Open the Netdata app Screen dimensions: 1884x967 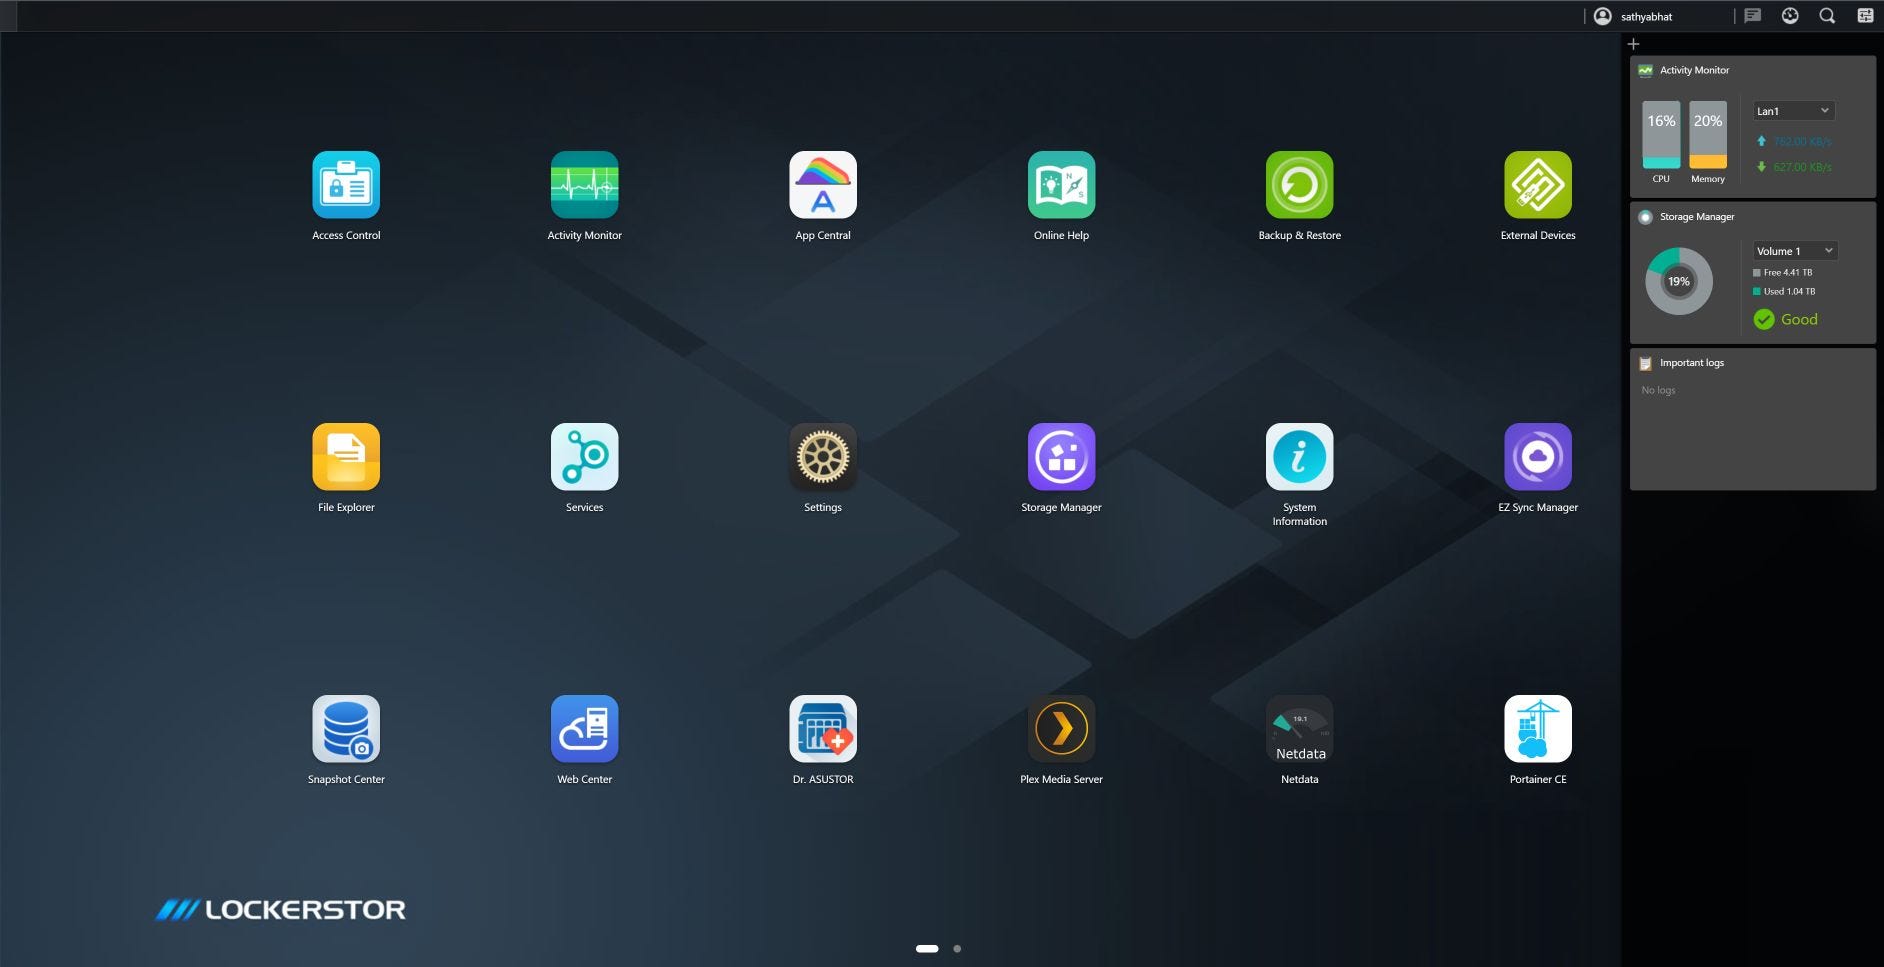(1300, 729)
